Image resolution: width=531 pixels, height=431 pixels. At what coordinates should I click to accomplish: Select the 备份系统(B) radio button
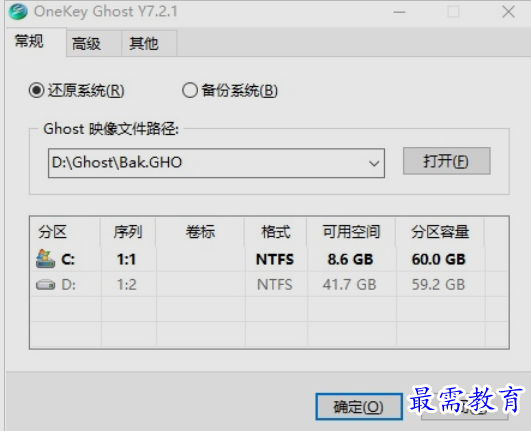[190, 90]
